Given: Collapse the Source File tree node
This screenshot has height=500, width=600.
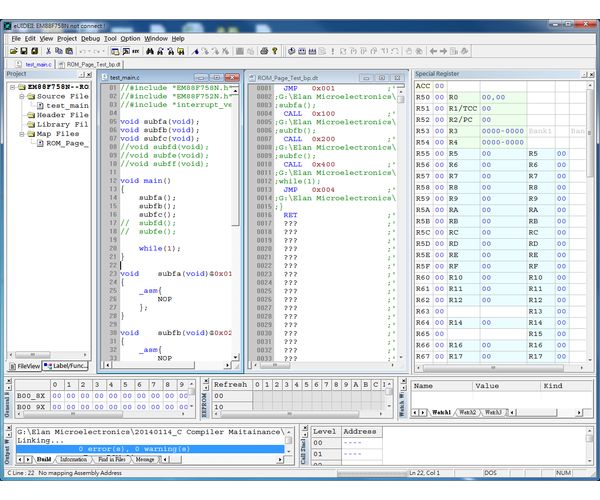Looking at the screenshot, I should (19, 96).
